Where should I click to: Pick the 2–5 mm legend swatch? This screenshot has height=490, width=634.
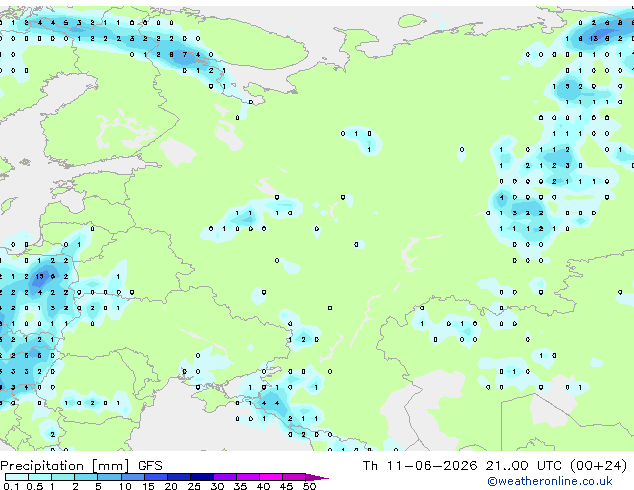(86, 477)
